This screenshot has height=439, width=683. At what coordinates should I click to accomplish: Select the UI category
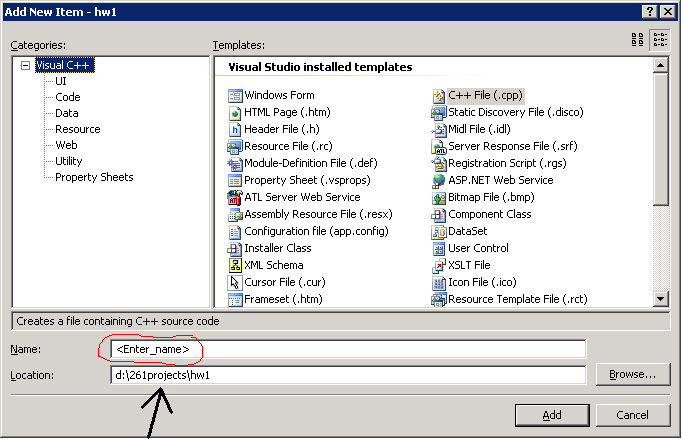61,81
